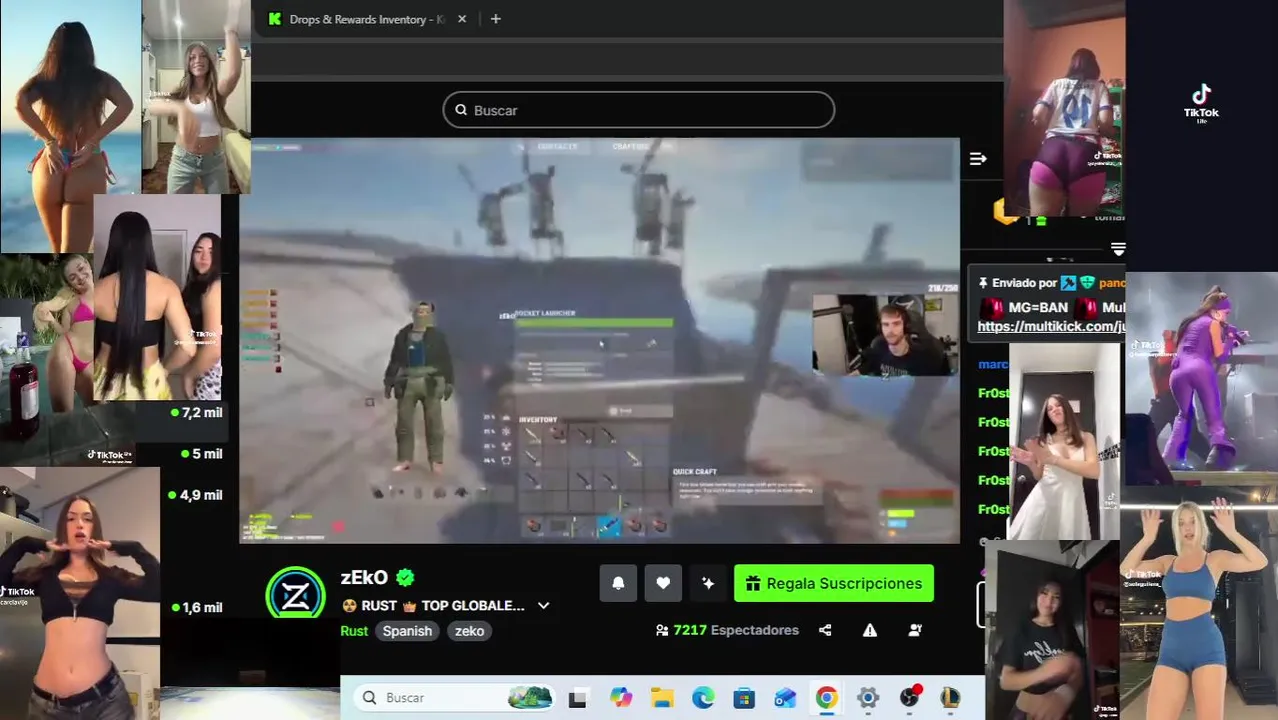Open a new browser tab with plus
Image resolution: width=1278 pixels, height=720 pixels.
click(495, 19)
